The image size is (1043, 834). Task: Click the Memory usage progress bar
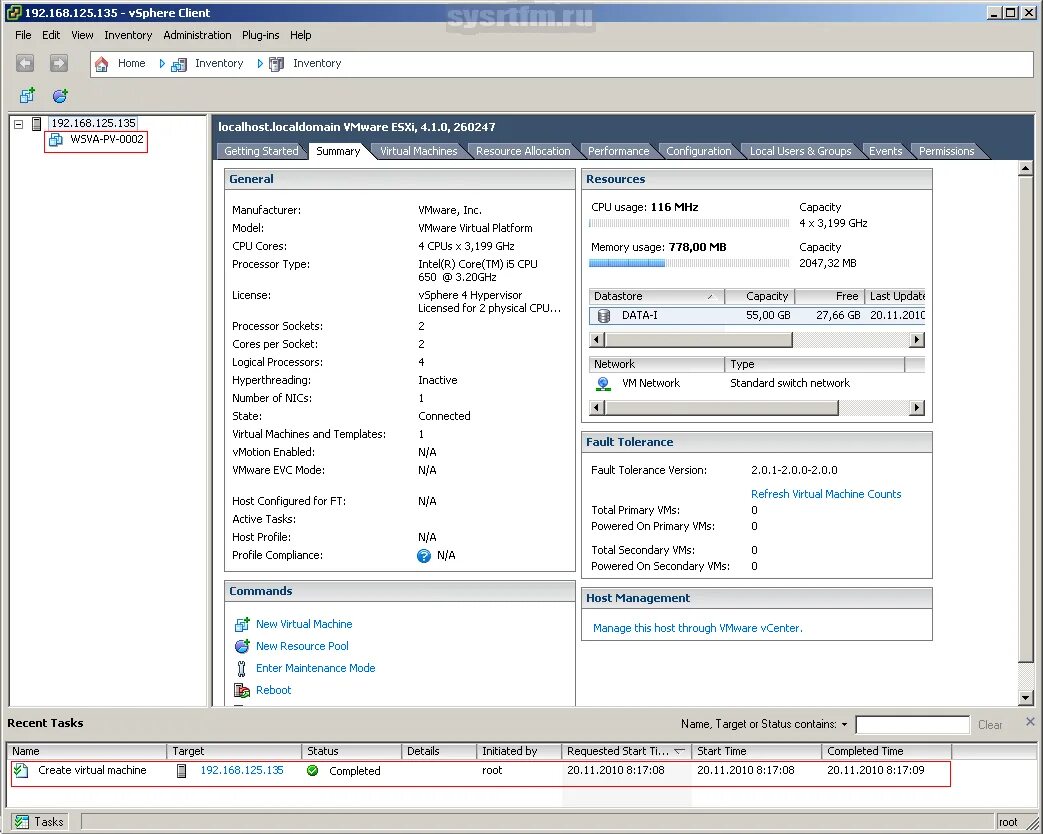tap(689, 263)
